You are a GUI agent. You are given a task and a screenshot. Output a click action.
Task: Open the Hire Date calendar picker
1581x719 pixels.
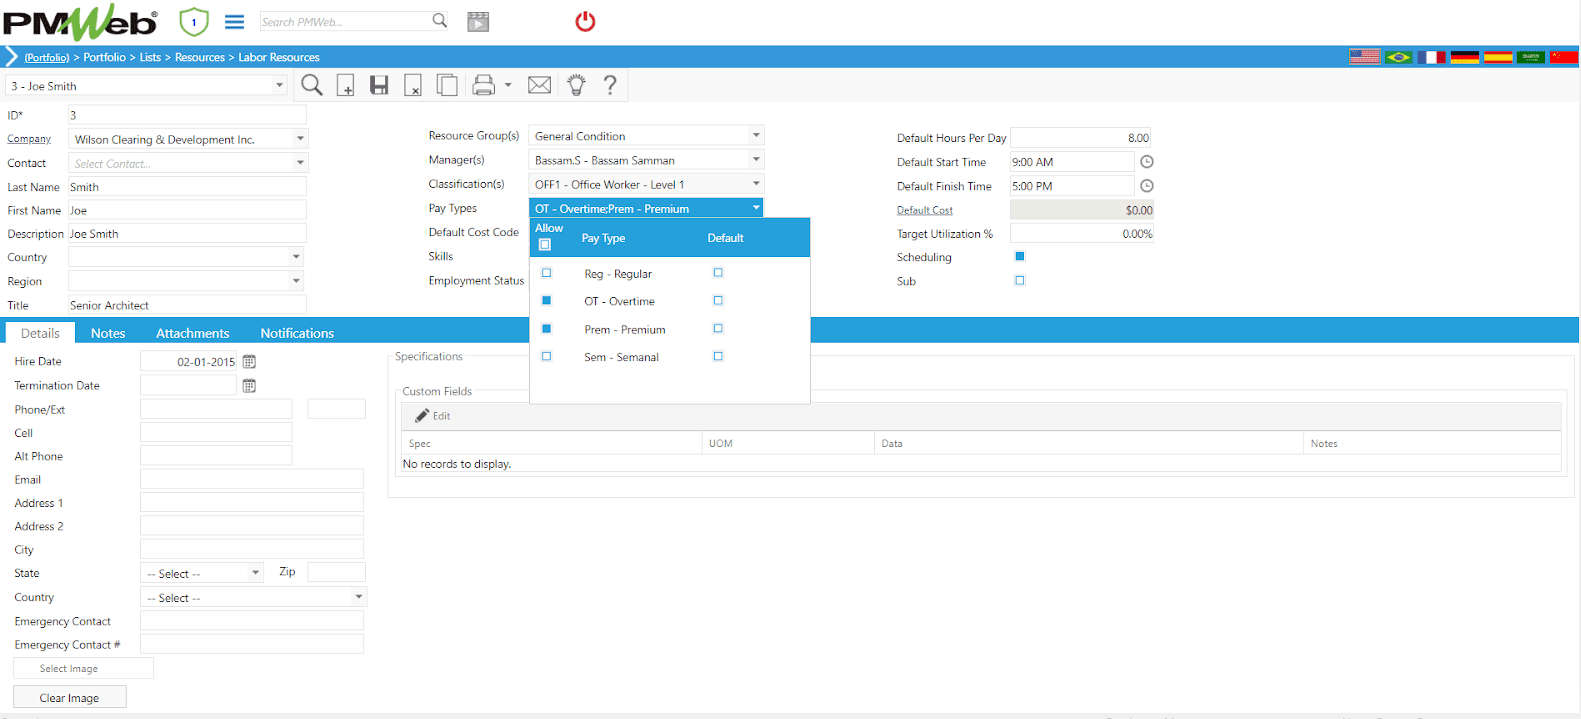click(x=250, y=362)
